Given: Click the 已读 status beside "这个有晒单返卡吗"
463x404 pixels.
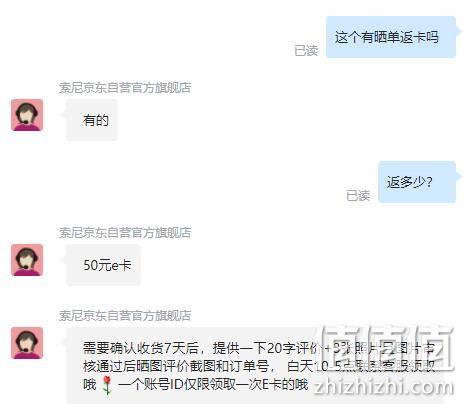Looking at the screenshot, I should coord(306,51).
